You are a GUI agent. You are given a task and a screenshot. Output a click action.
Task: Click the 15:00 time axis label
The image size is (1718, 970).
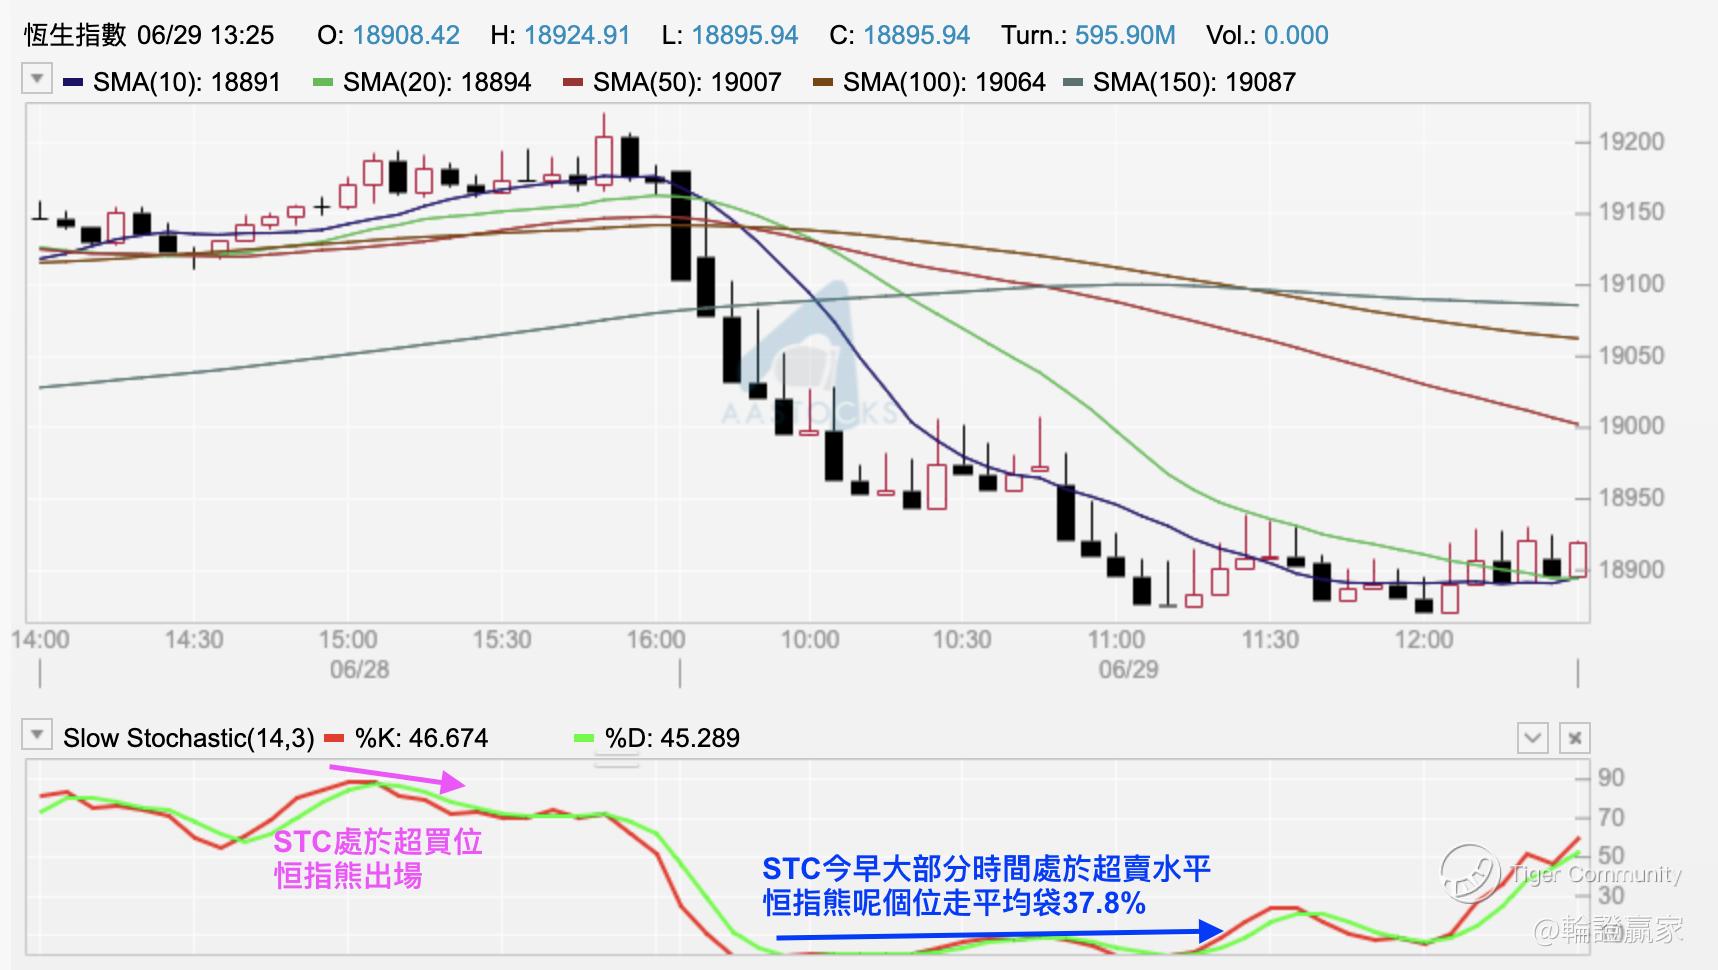(x=348, y=640)
